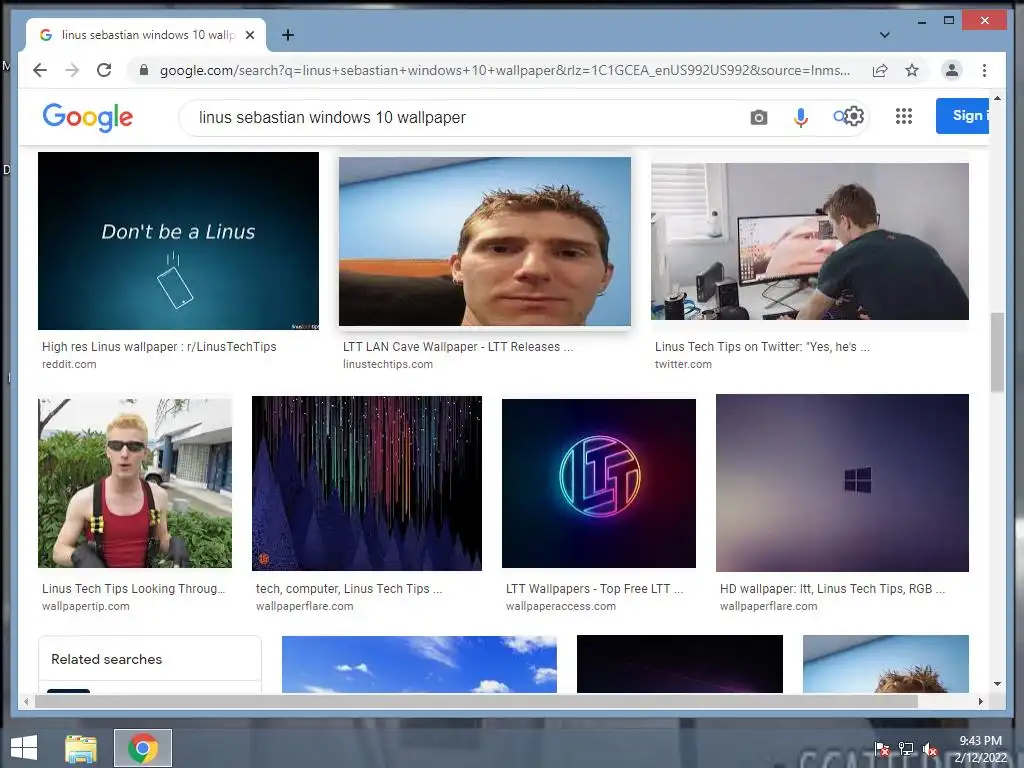
Task: Select the linus sebastian windows 10 tab
Action: (146, 35)
